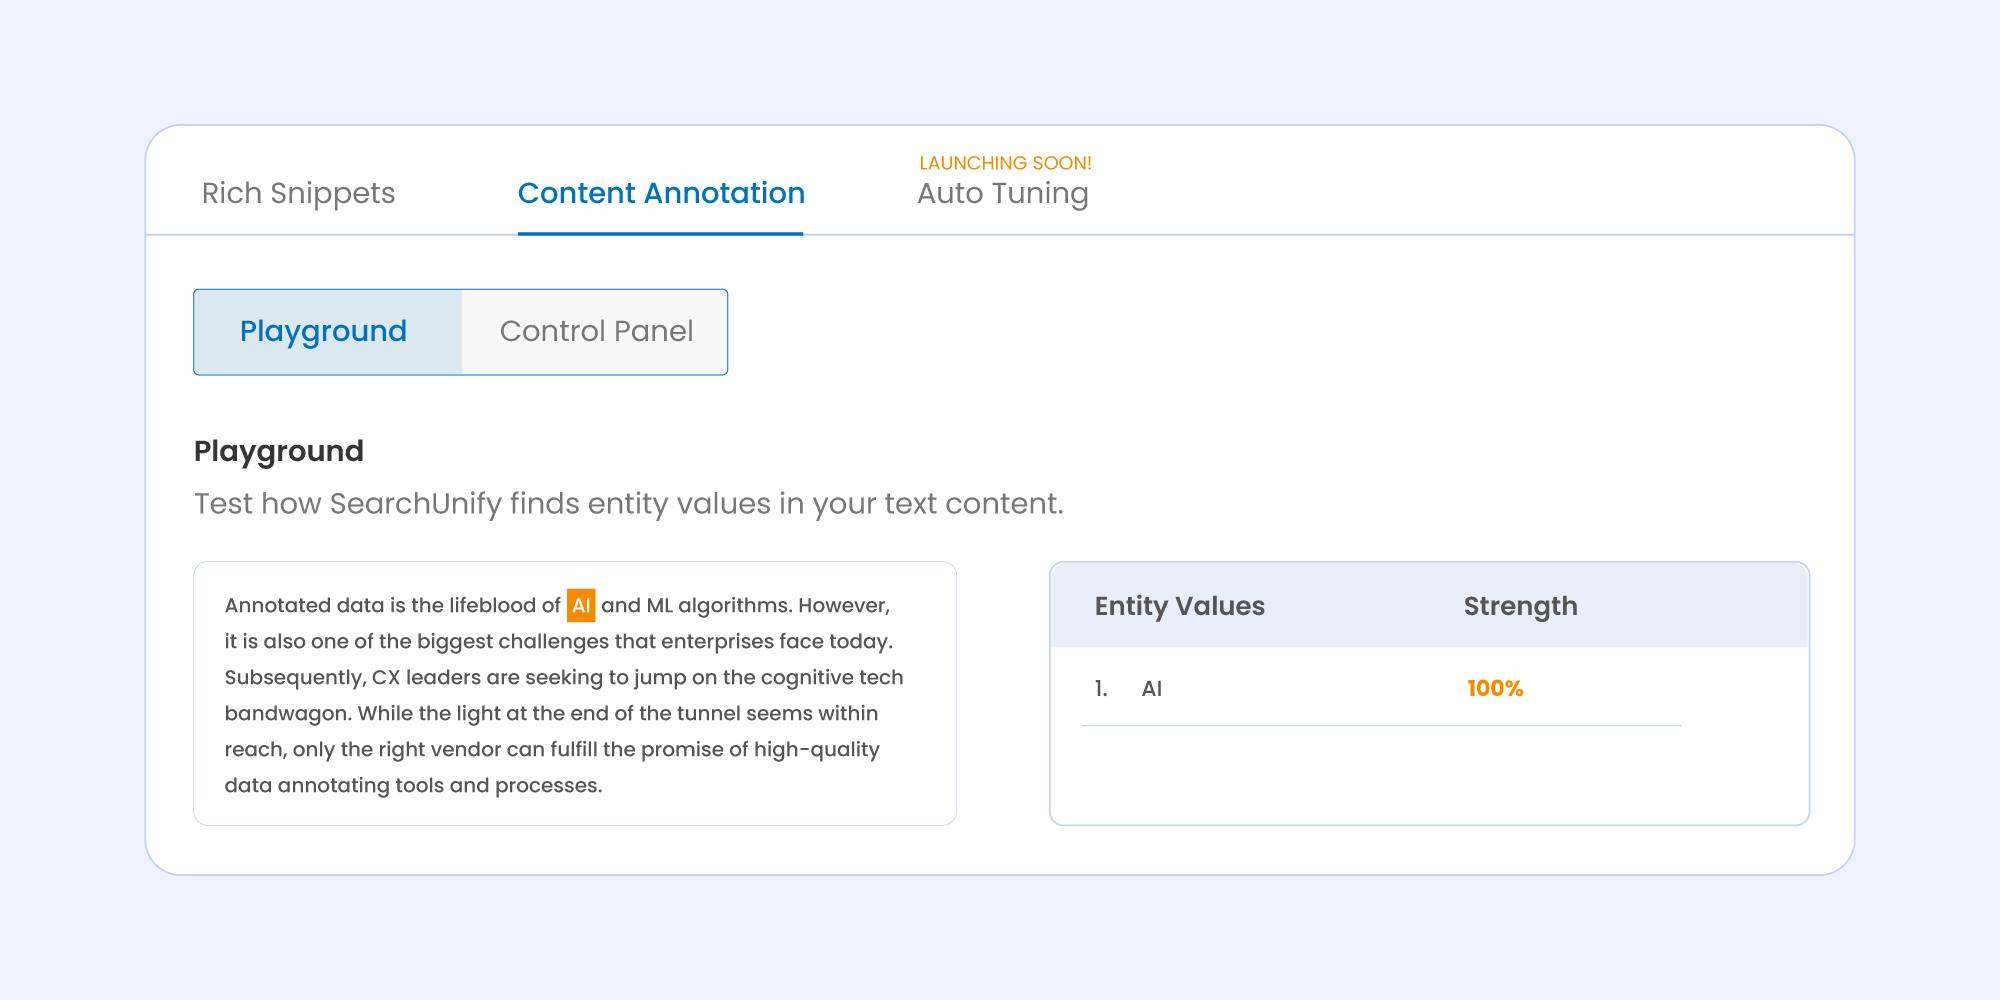Switch to the Rich Snippets tab

tap(298, 193)
